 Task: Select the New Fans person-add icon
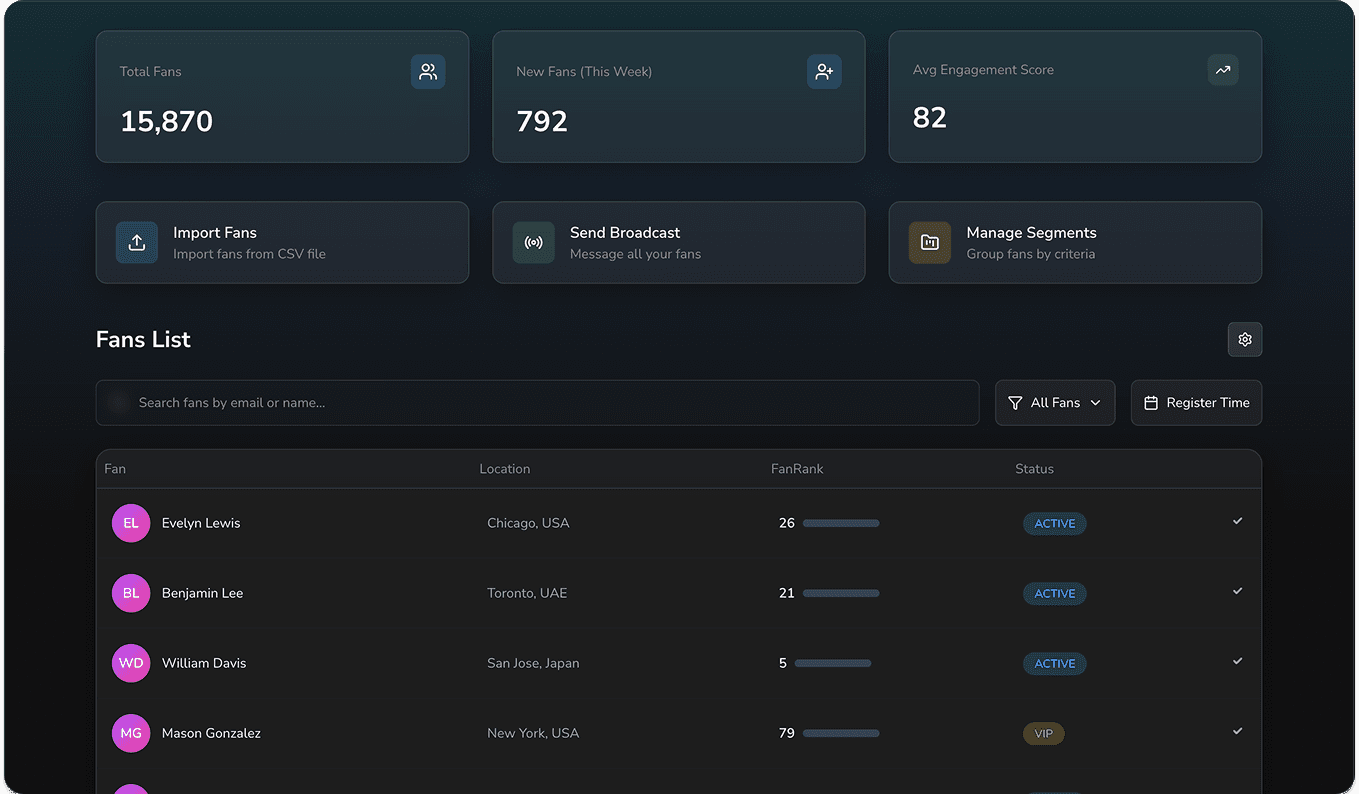pos(824,71)
